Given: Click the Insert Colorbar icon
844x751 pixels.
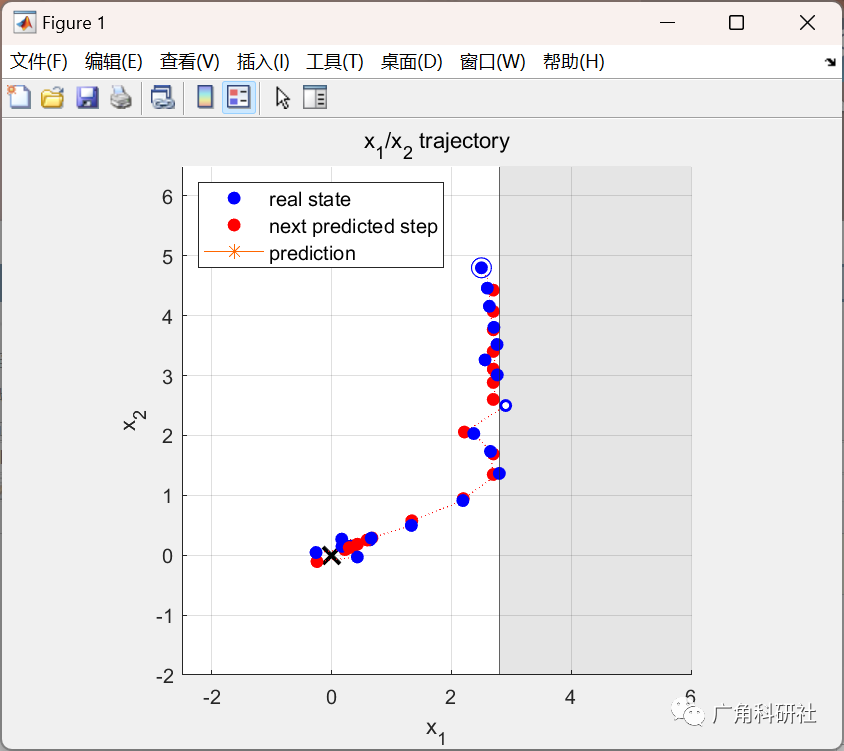Looking at the screenshot, I should [205, 97].
